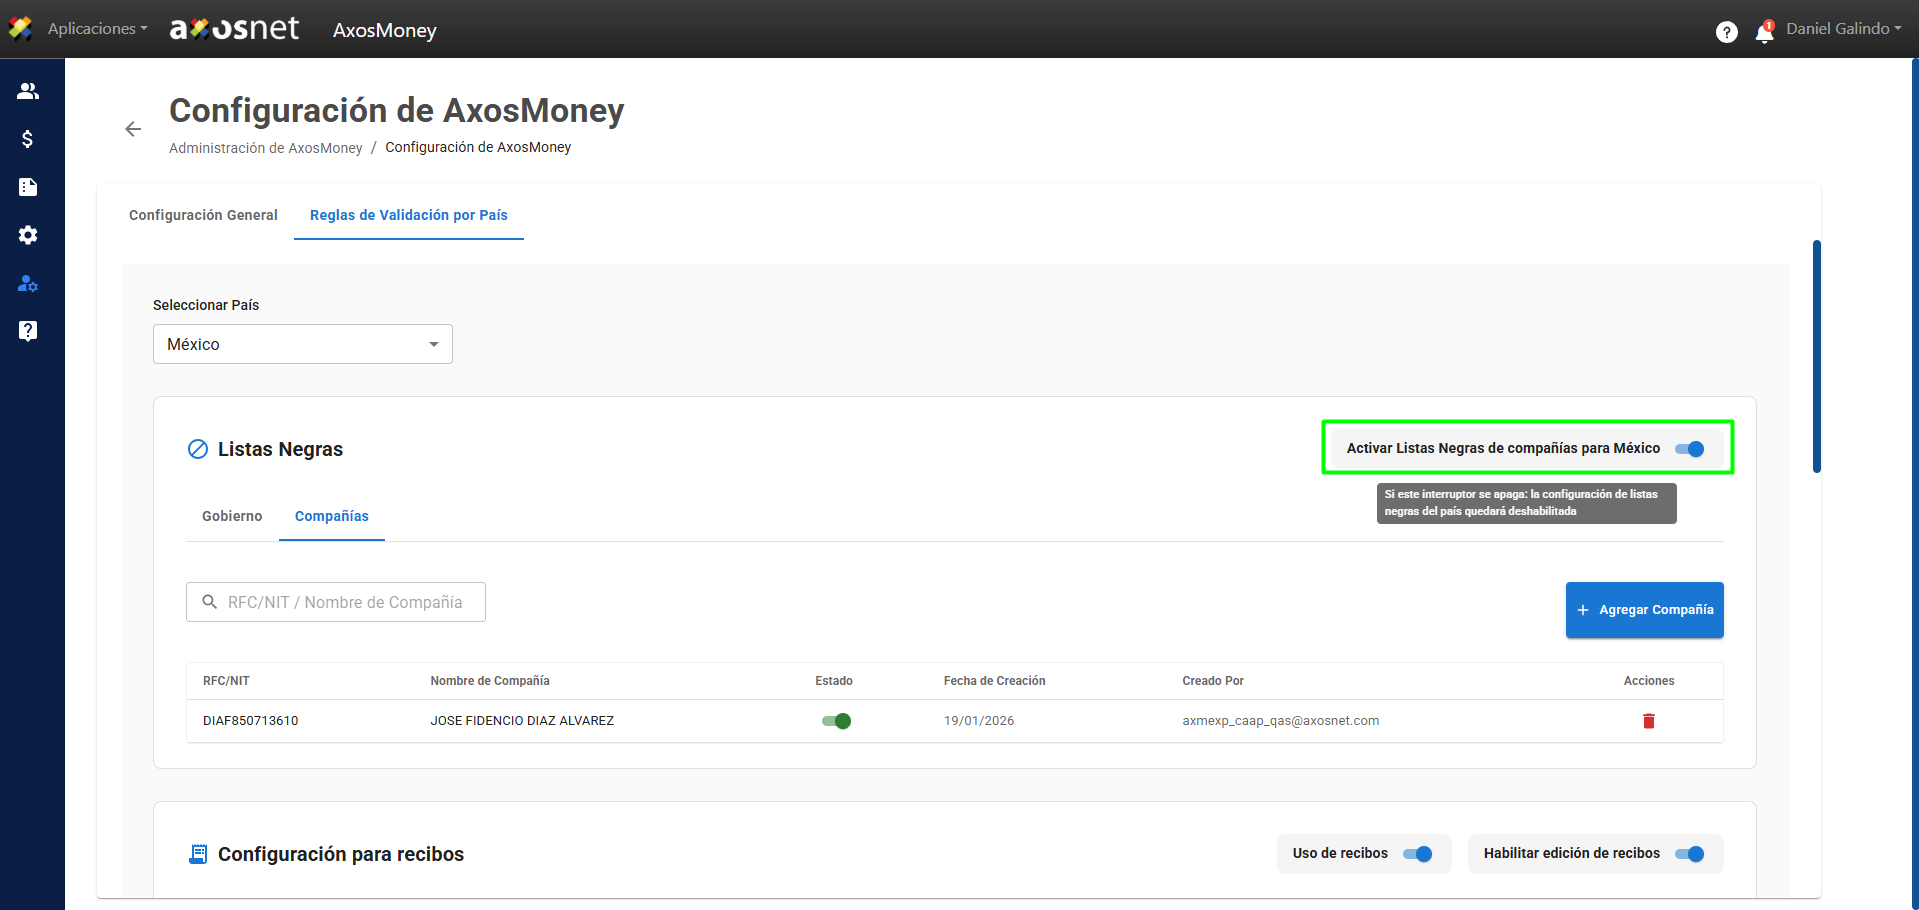Toggle the Uso de recibos switch
The width and height of the screenshot is (1919, 910).
(x=1418, y=854)
